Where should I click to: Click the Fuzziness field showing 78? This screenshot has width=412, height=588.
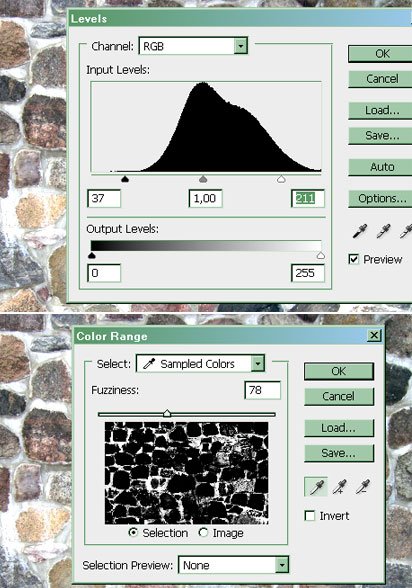pyautogui.click(x=262, y=390)
